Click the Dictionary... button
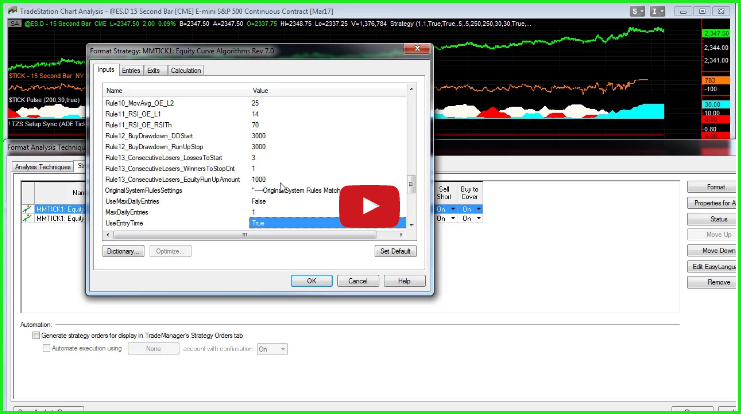The height and width of the screenshot is (414, 741). point(123,251)
